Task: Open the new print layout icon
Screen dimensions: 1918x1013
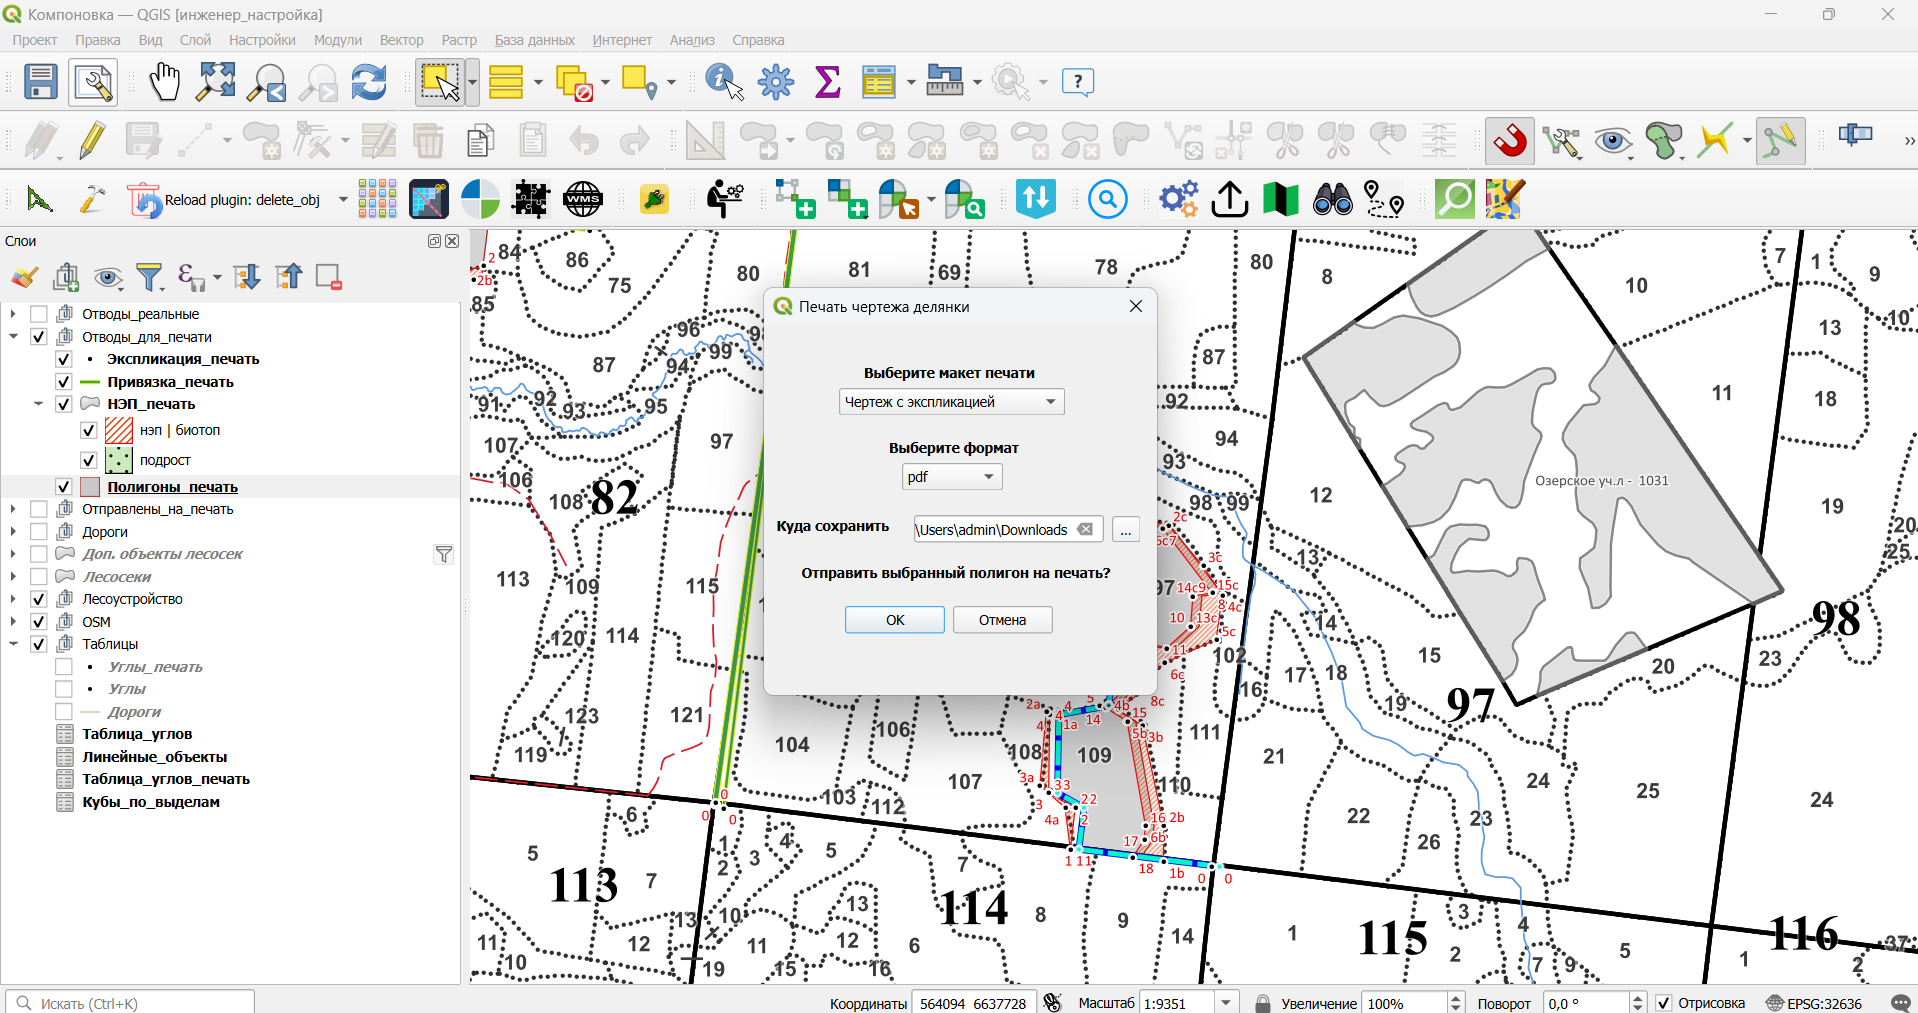Action: tap(93, 82)
